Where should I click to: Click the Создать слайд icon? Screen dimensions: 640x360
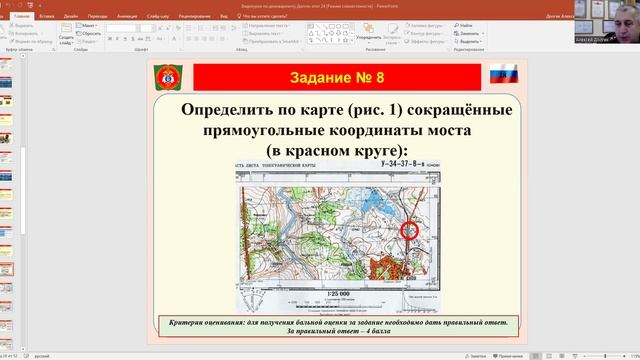tap(66, 28)
